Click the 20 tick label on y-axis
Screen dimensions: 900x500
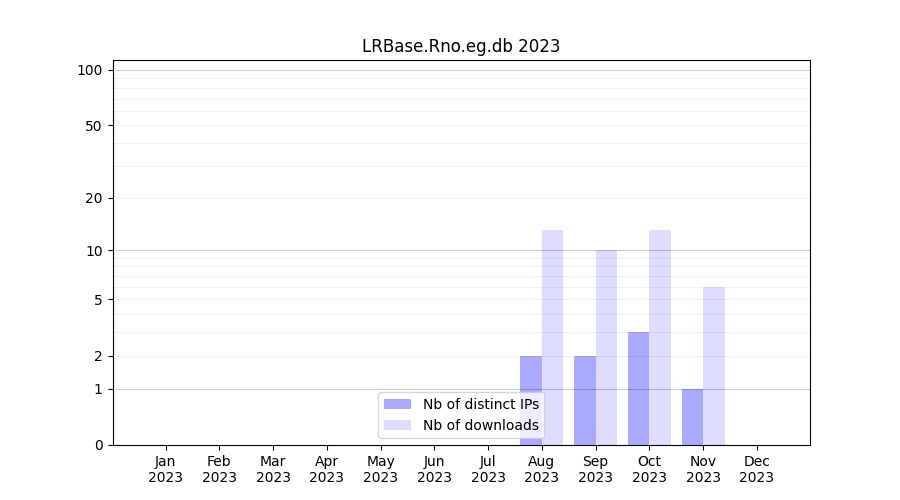pyautogui.click(x=94, y=198)
